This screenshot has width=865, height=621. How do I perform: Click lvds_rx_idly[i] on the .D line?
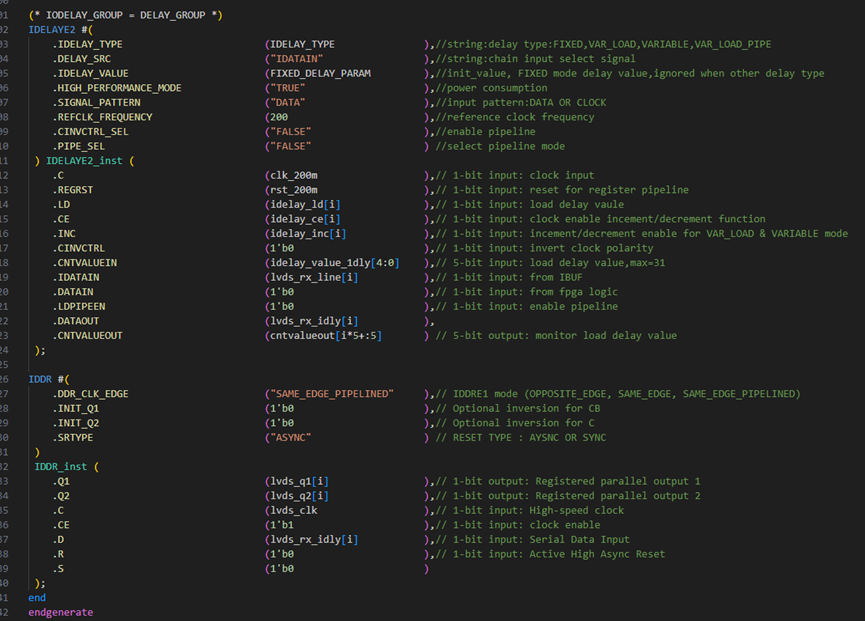click(314, 540)
